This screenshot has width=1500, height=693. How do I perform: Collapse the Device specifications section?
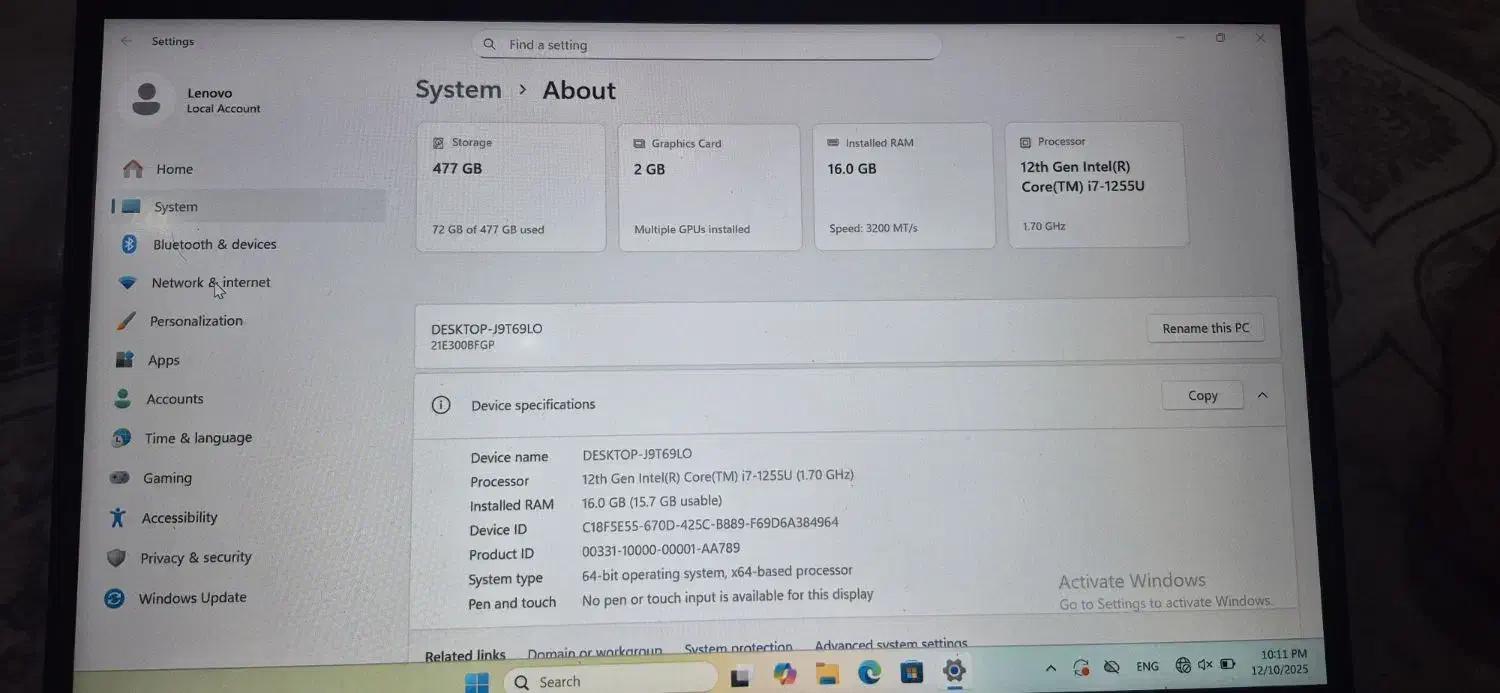pyautogui.click(x=1261, y=395)
